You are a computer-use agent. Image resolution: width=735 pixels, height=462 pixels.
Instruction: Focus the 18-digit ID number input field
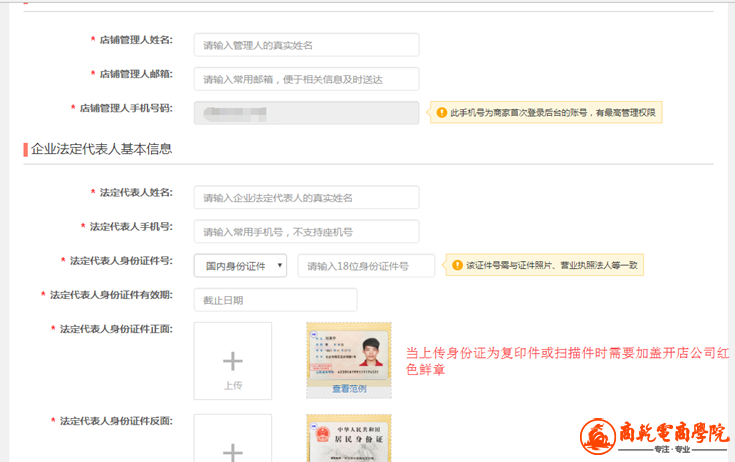[366, 266]
